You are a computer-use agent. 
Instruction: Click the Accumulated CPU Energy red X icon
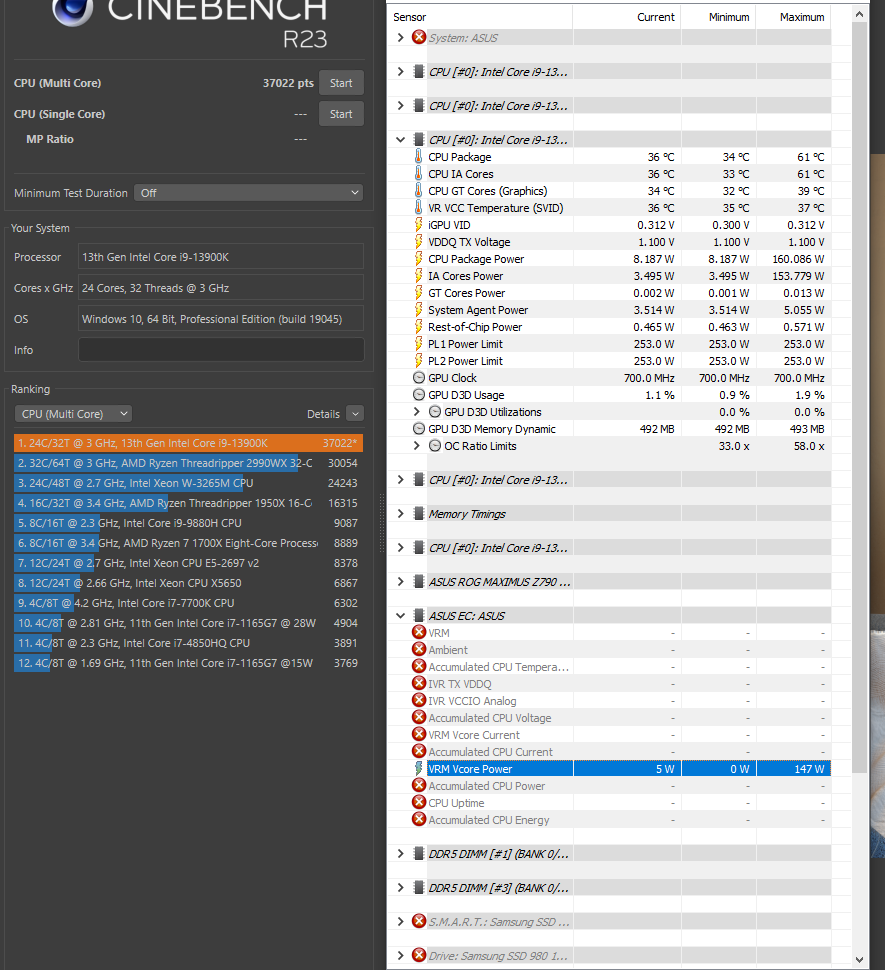(x=419, y=819)
